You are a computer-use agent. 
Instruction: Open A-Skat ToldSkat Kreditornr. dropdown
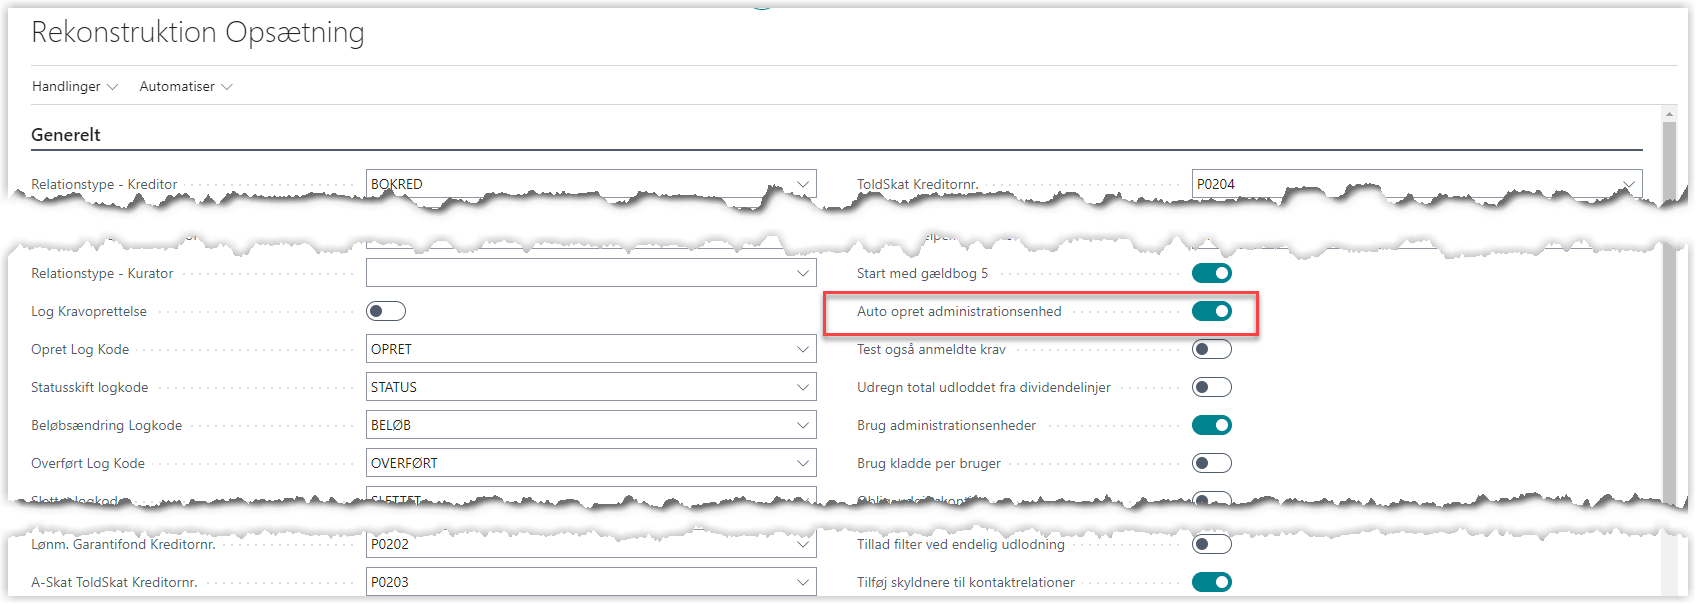coord(802,582)
